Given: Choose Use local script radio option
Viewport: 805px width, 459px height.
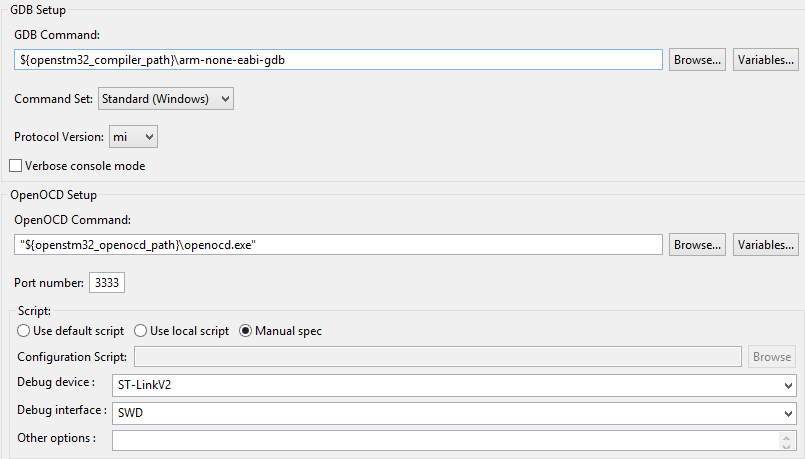Looking at the screenshot, I should [141, 331].
